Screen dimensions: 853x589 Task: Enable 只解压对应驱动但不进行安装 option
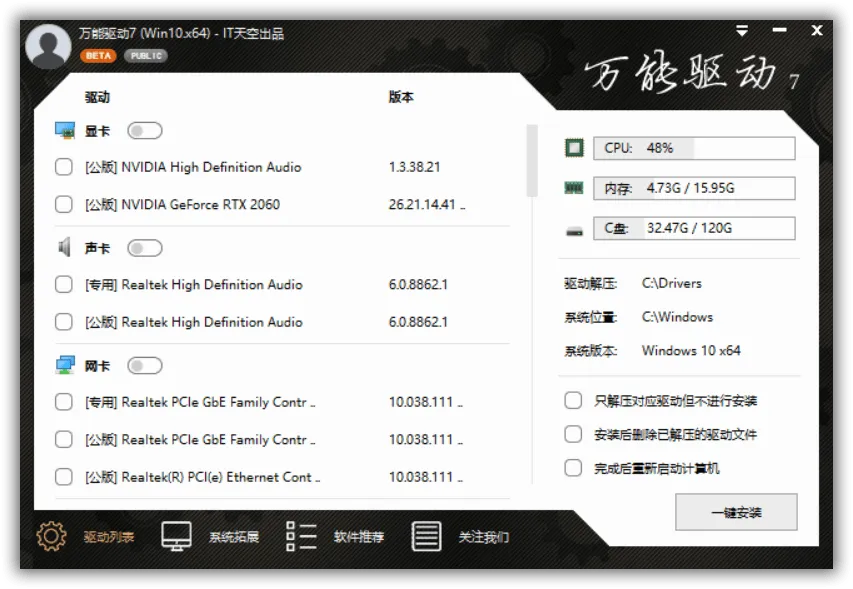pyautogui.click(x=573, y=401)
